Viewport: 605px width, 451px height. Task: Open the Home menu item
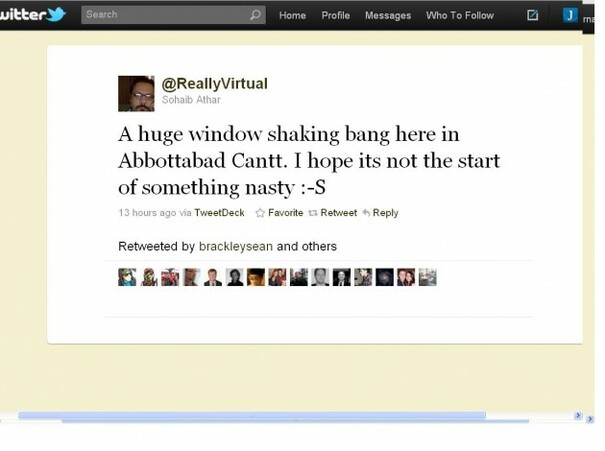(x=292, y=15)
